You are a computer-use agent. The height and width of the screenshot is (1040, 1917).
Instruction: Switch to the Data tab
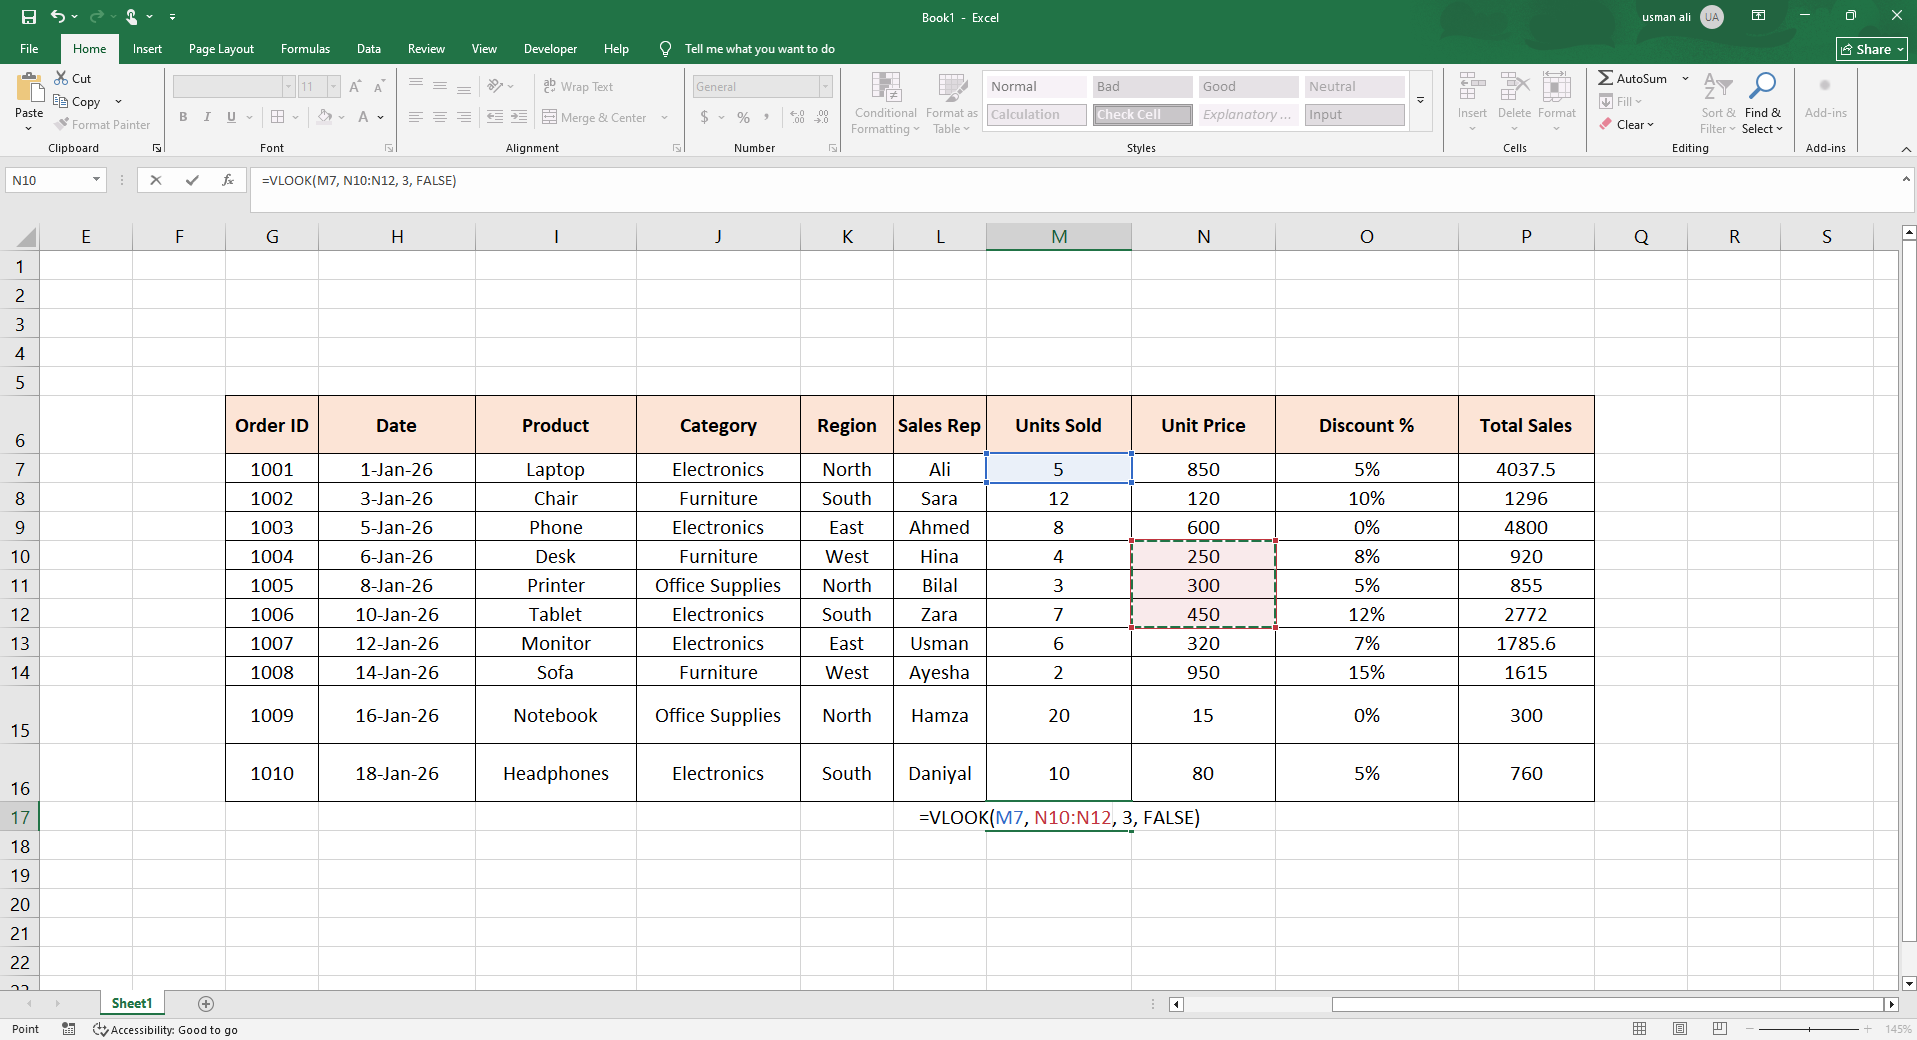point(369,48)
